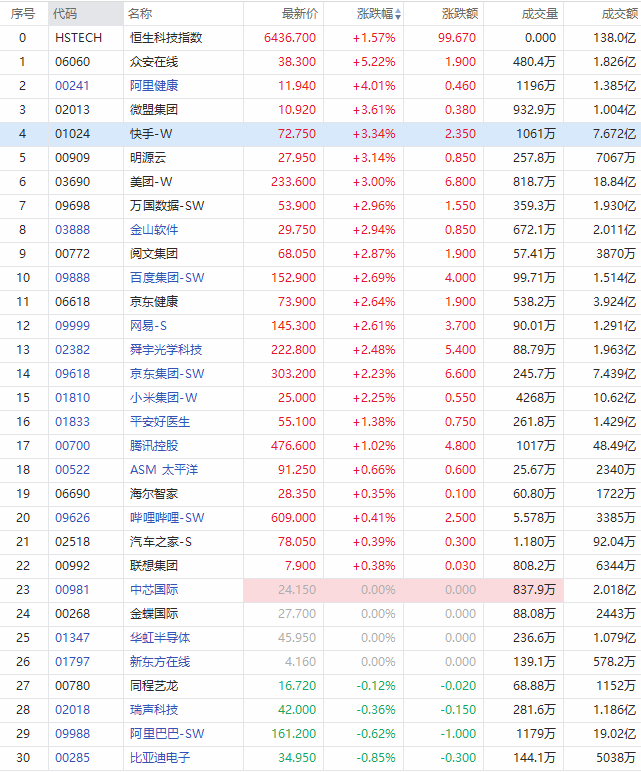The image size is (641, 772).
Task: Open stock code 03888 link
Action: pos(72,229)
